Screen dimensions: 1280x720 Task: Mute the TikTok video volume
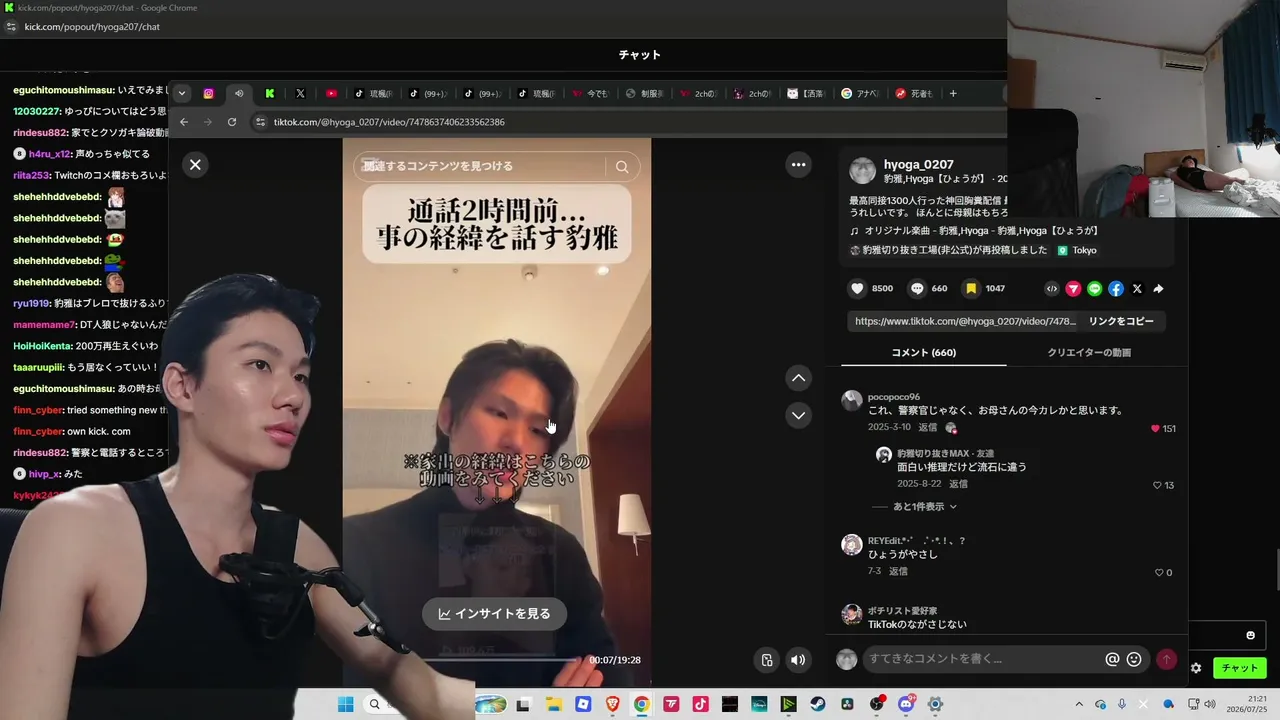[x=798, y=660]
